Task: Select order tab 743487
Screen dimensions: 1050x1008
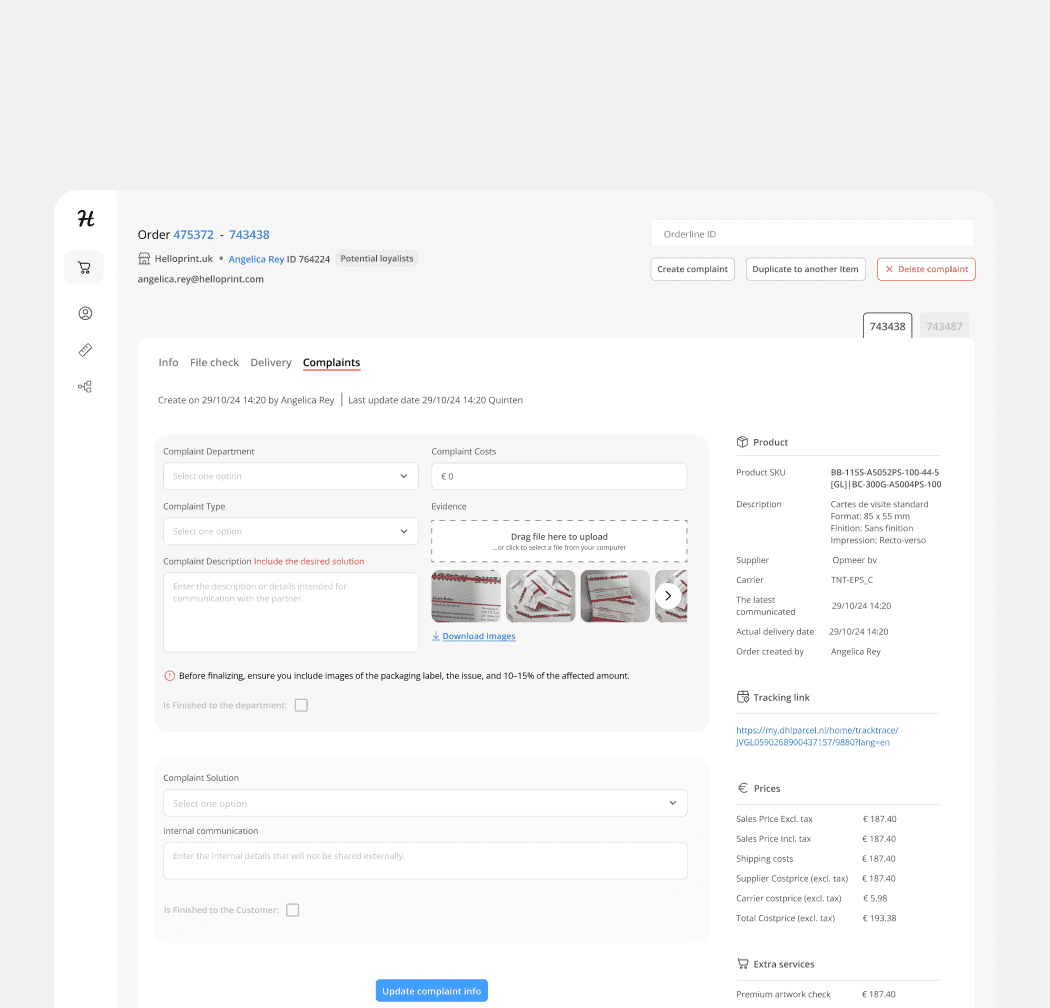Action: click(943, 325)
